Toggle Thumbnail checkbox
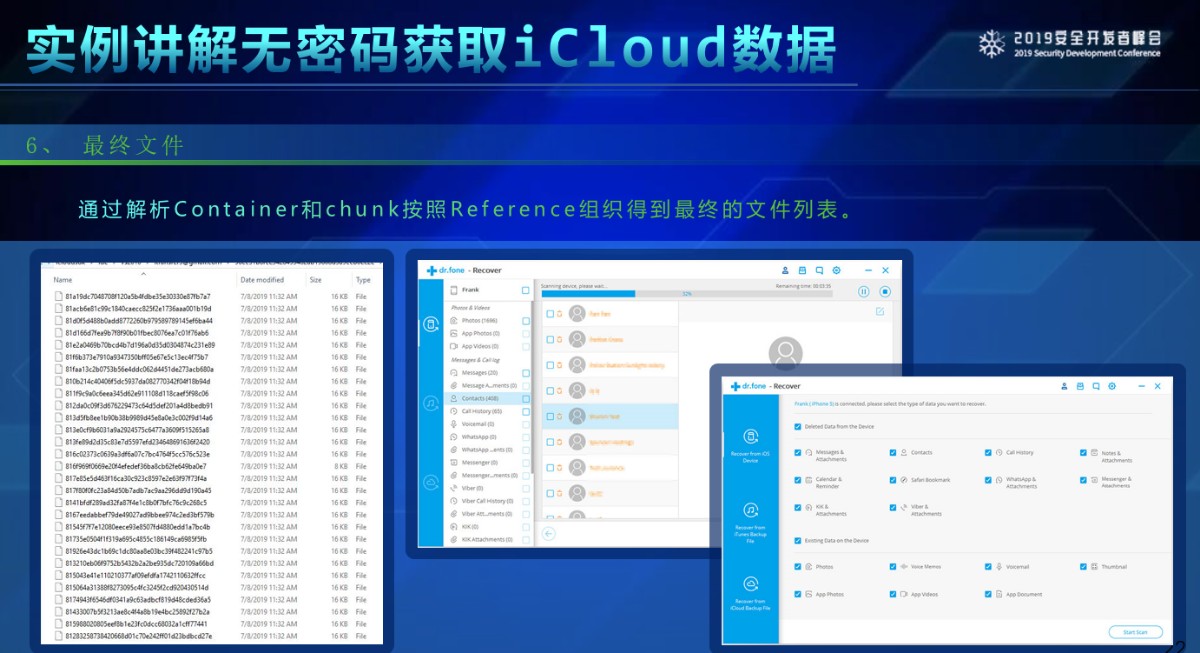1200x653 pixels. pos(1083,566)
